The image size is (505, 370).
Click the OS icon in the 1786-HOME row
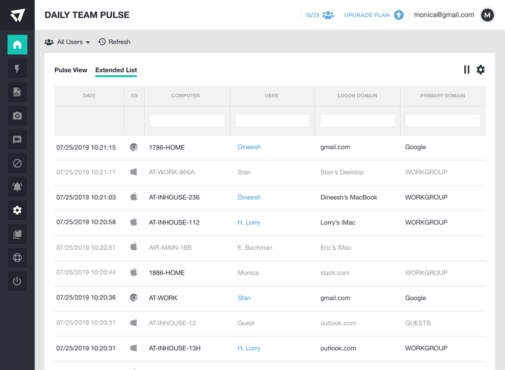134,147
